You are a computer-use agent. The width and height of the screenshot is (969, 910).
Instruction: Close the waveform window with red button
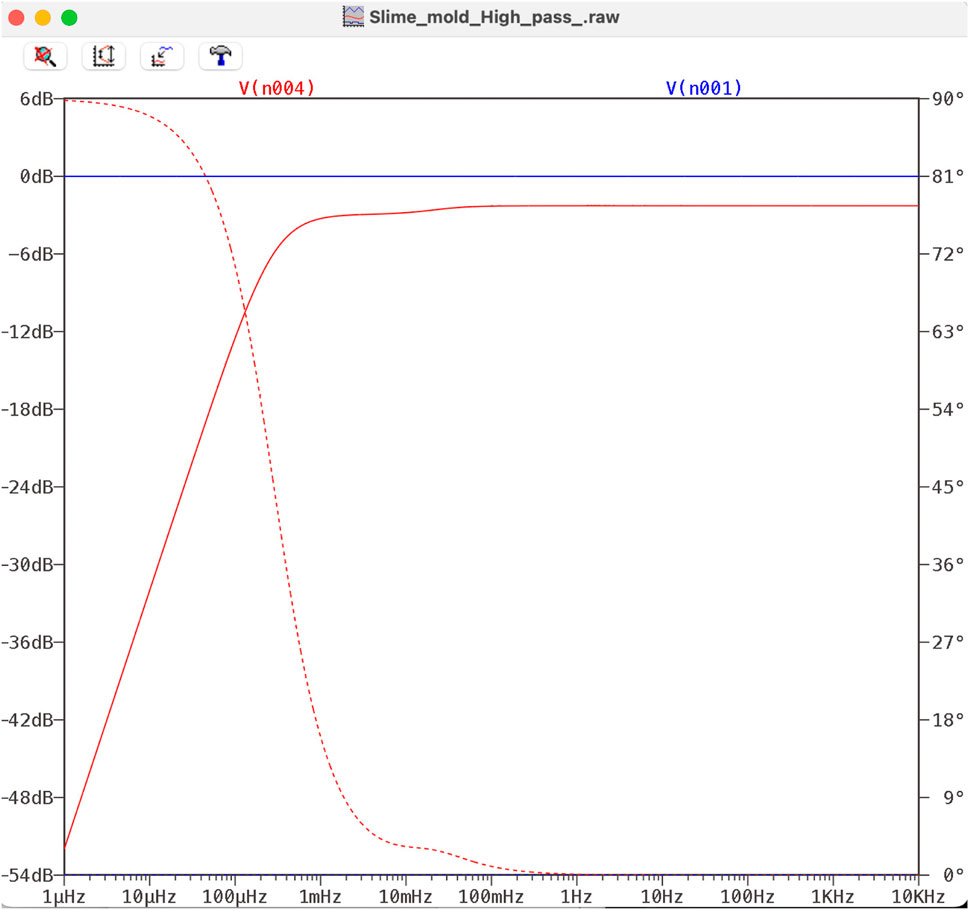16,18
